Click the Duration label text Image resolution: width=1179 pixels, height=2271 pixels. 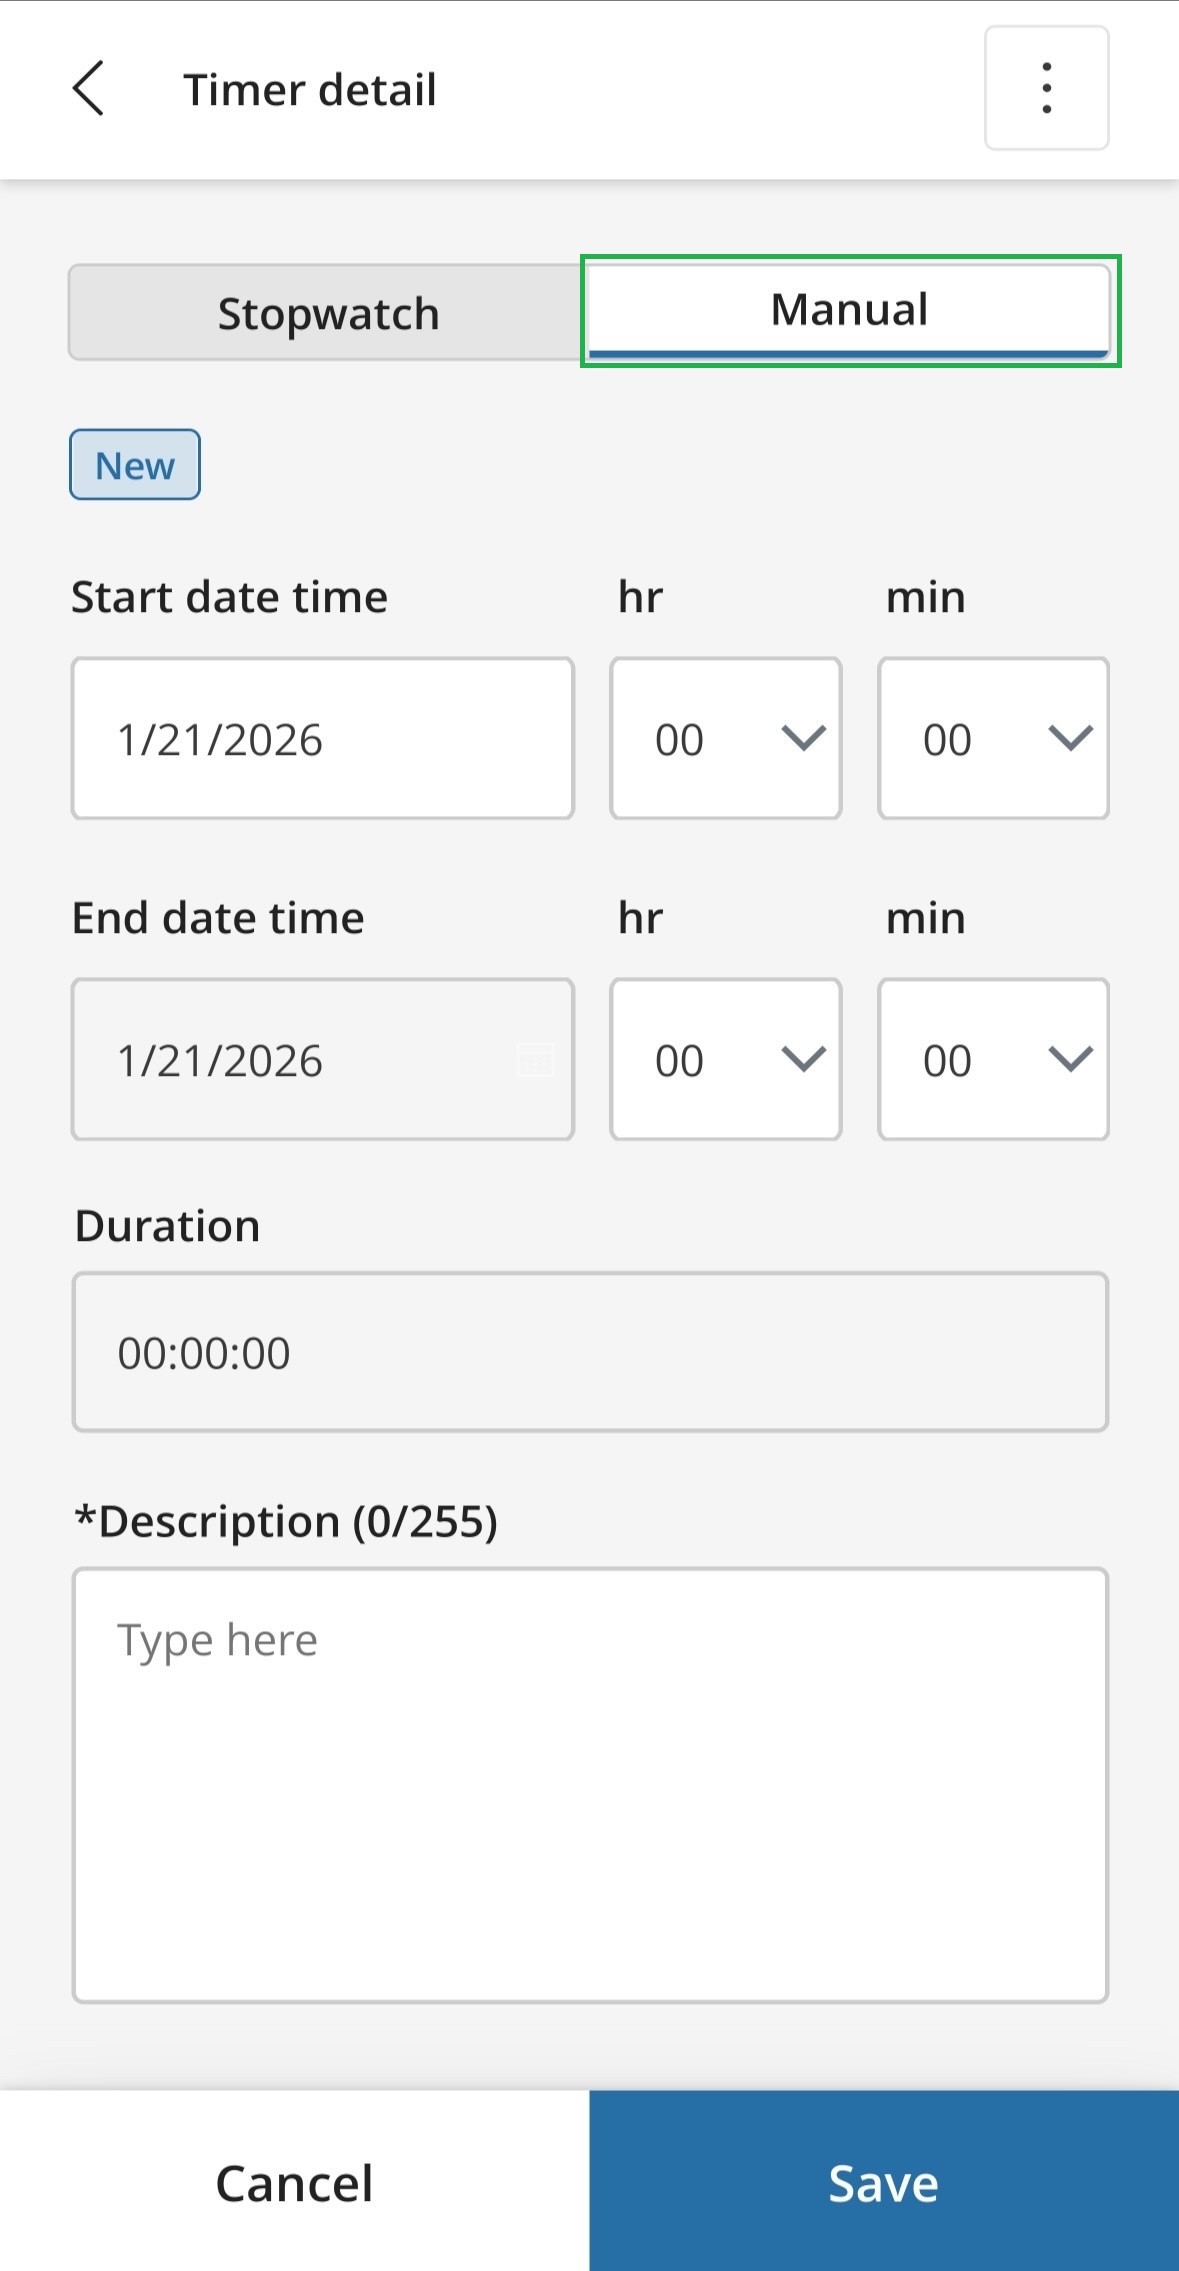[168, 1226]
